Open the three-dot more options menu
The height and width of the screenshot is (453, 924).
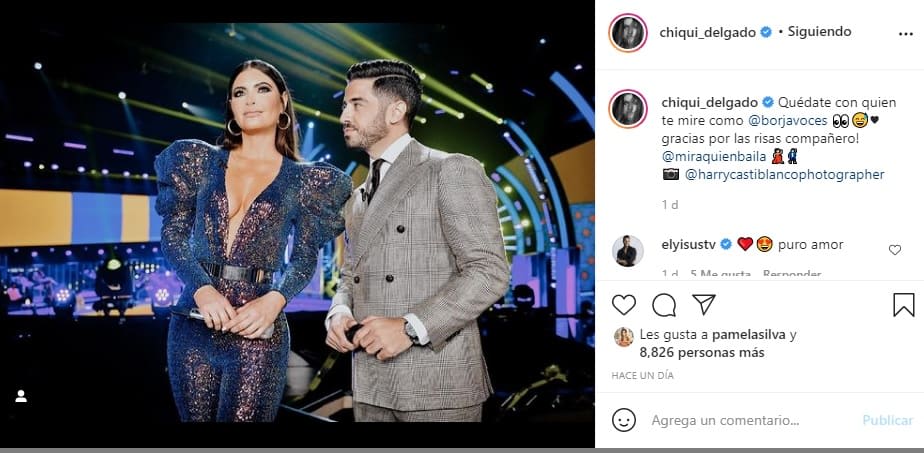[x=905, y=34]
